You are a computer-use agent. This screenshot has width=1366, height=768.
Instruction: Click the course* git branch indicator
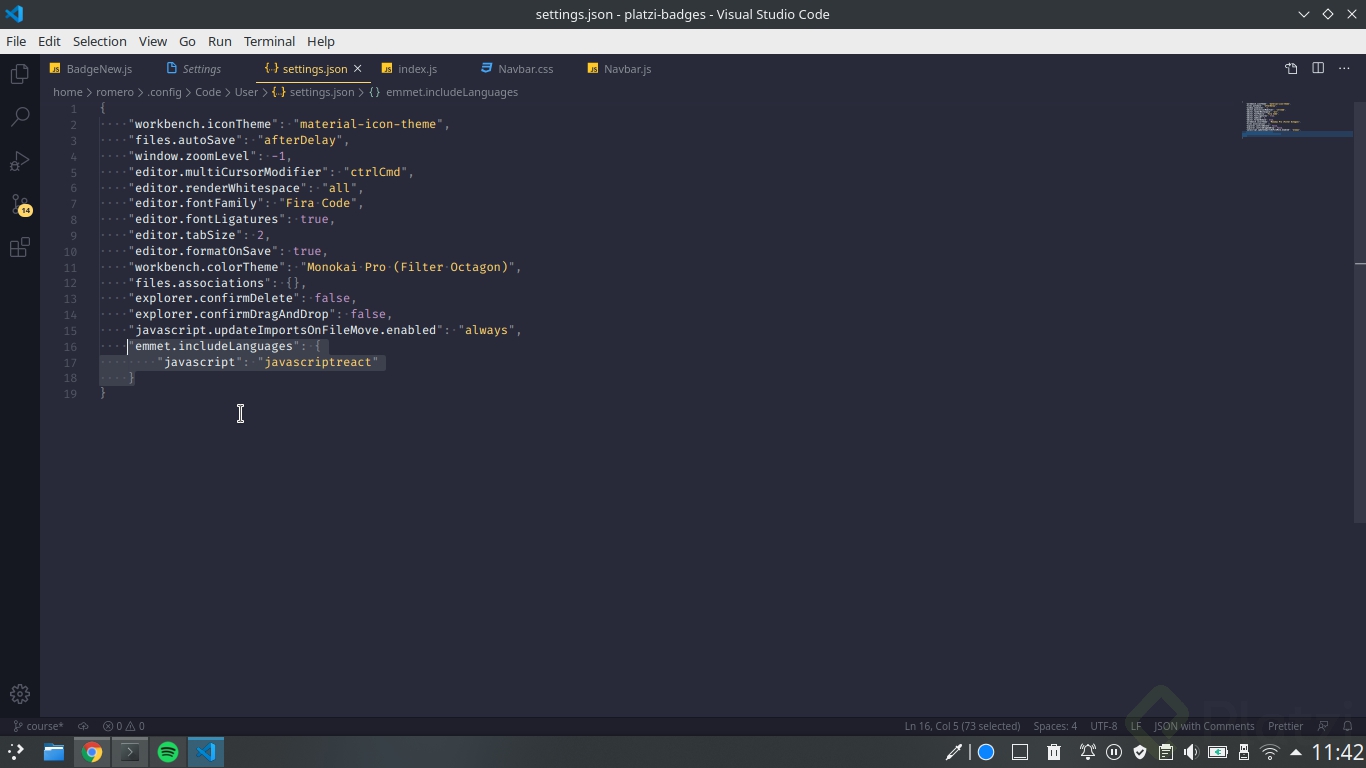tap(38, 726)
